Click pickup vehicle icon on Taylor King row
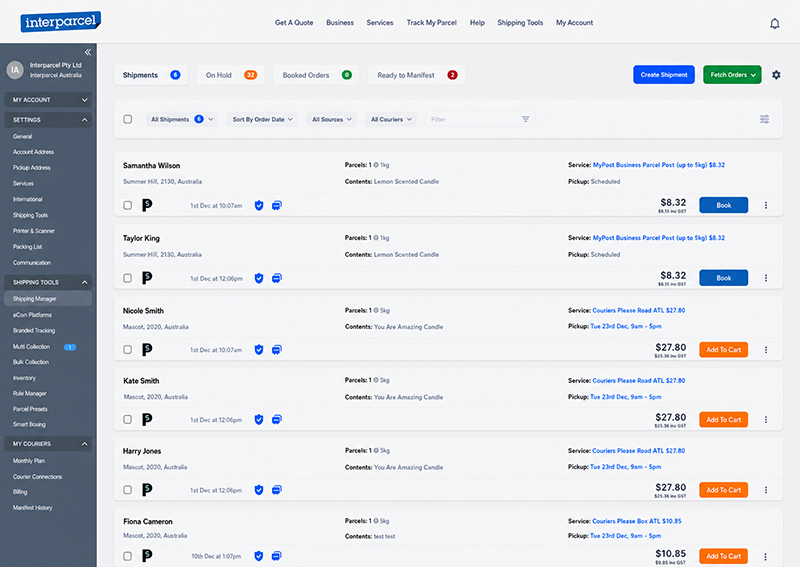The height and width of the screenshot is (567, 800). click(x=277, y=278)
